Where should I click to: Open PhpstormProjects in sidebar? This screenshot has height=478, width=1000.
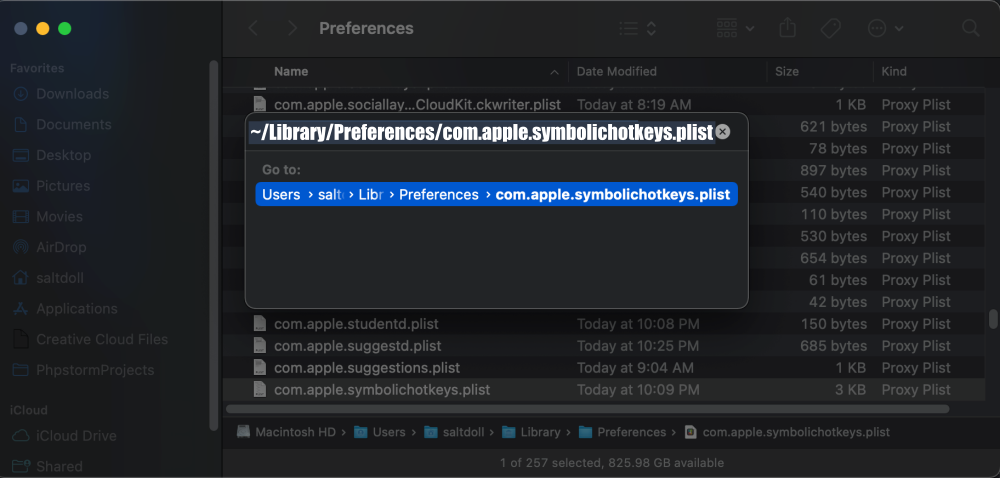point(95,370)
